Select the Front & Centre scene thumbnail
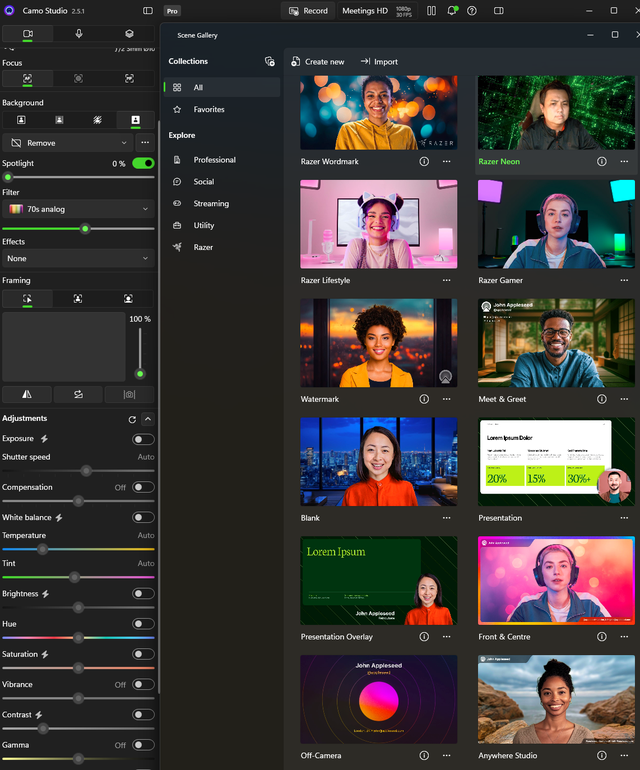Viewport: 640px width, 770px height. click(556, 580)
